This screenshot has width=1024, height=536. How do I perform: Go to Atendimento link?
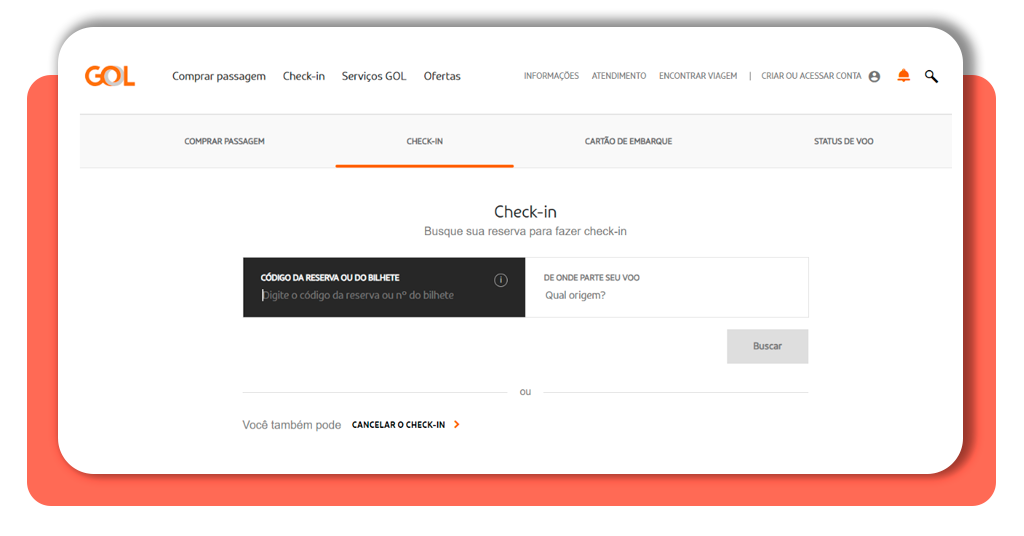coord(618,76)
